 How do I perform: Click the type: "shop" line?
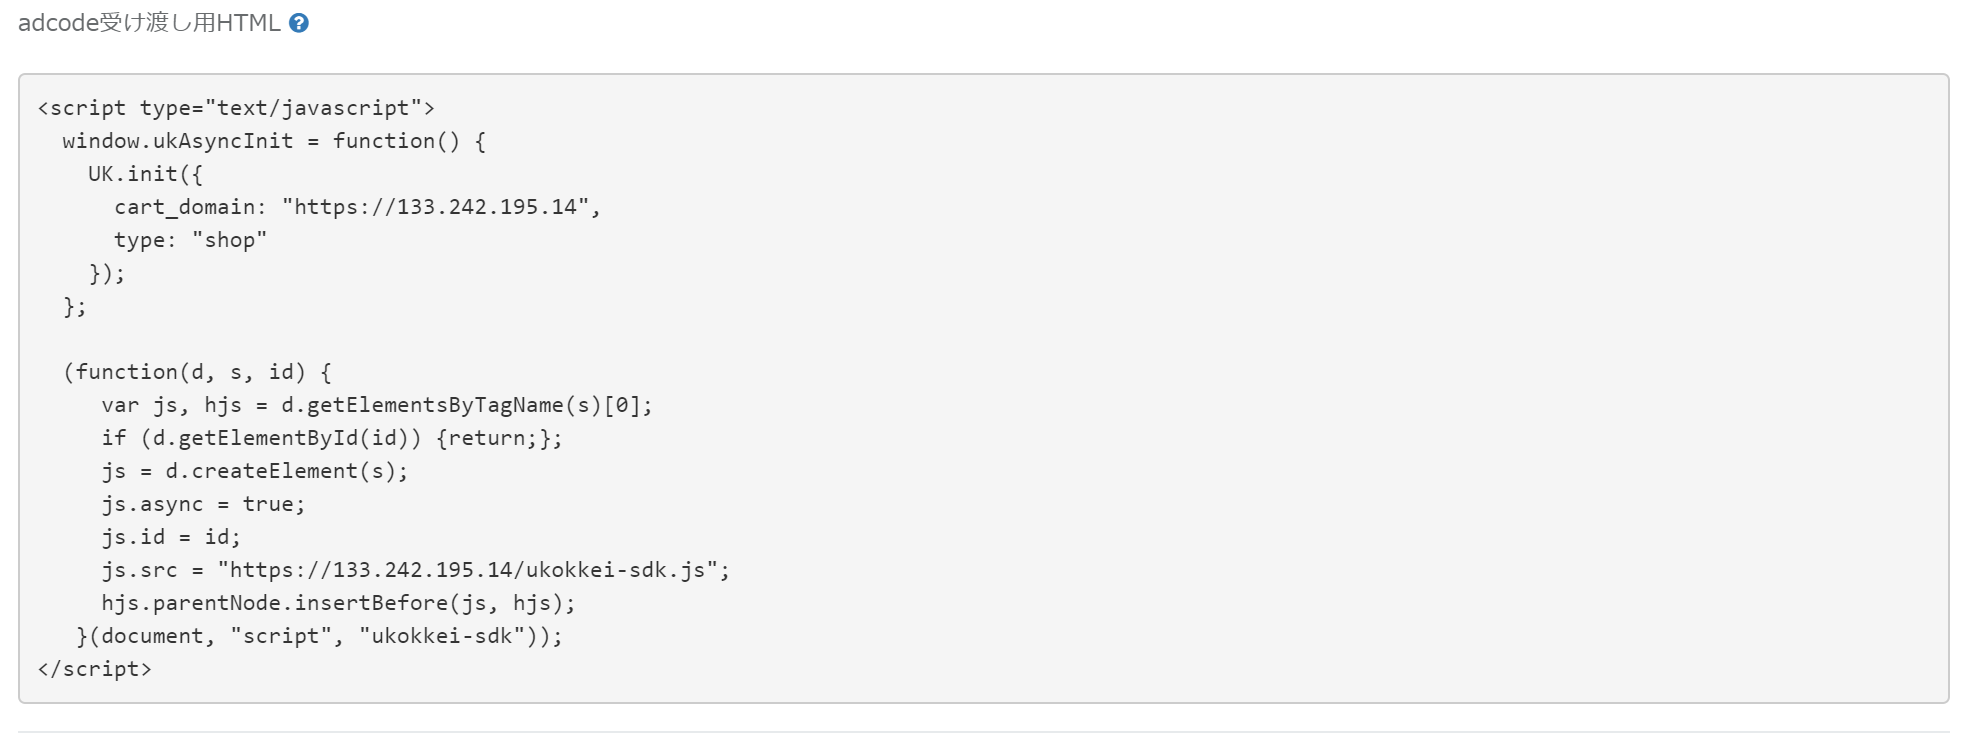190,240
